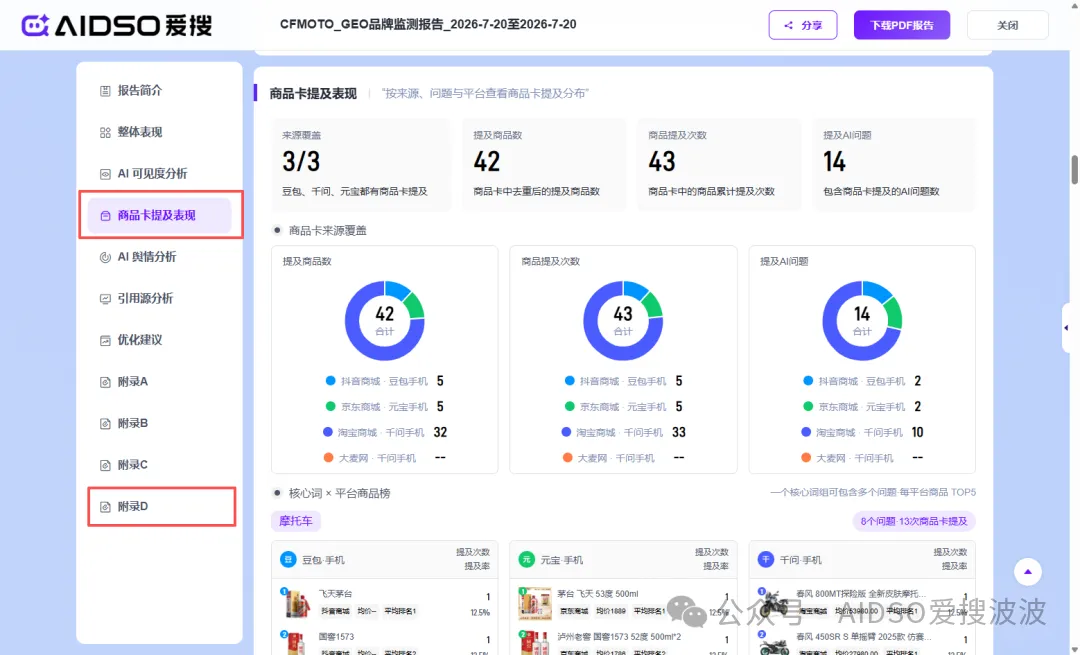Click the 豆包·手机 platform icon
Screen dimensions: 1080x655
tap(288, 559)
